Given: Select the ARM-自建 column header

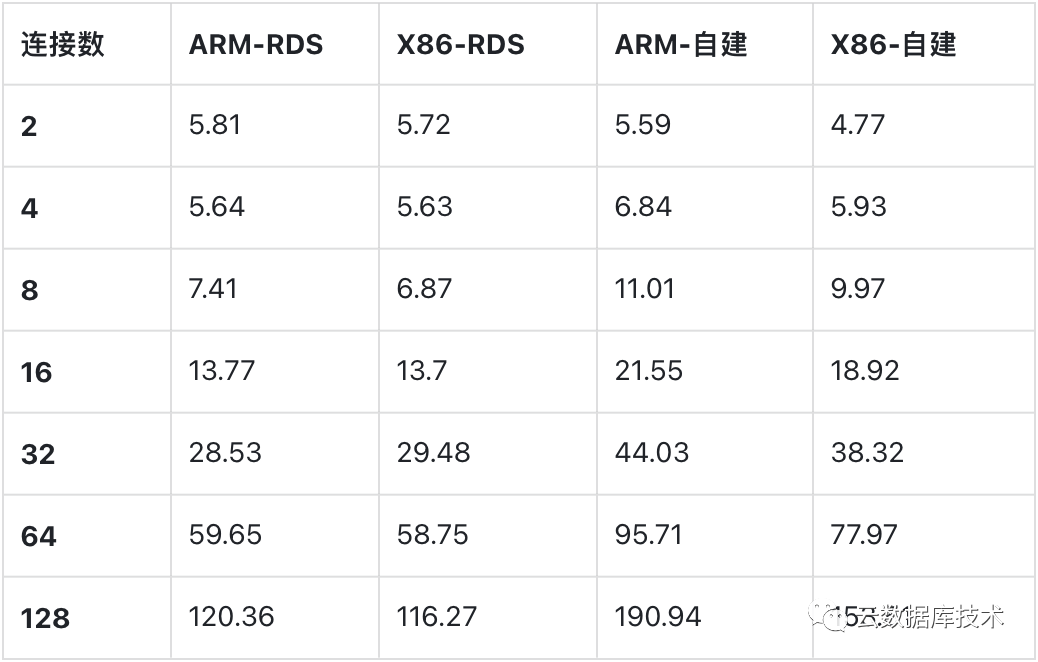Looking at the screenshot, I should (x=681, y=45).
